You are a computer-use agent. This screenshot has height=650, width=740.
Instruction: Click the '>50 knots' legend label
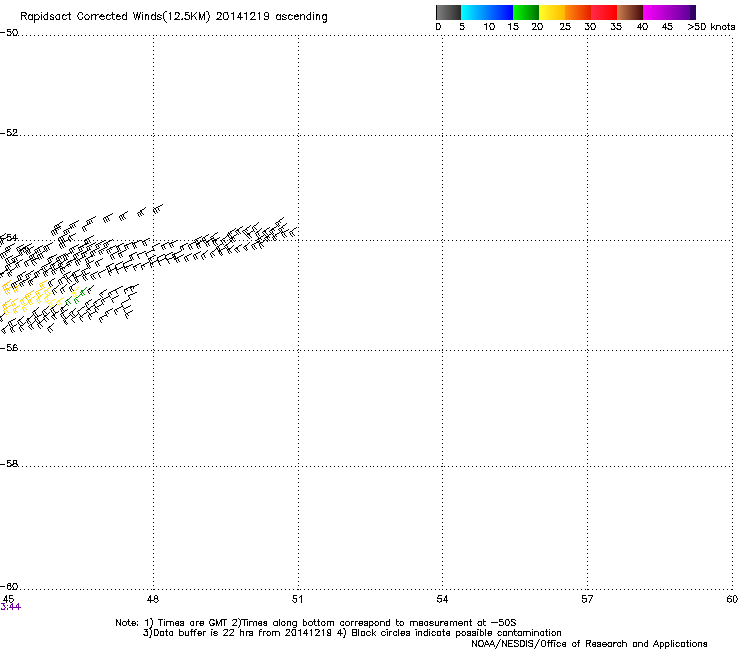pos(711,27)
